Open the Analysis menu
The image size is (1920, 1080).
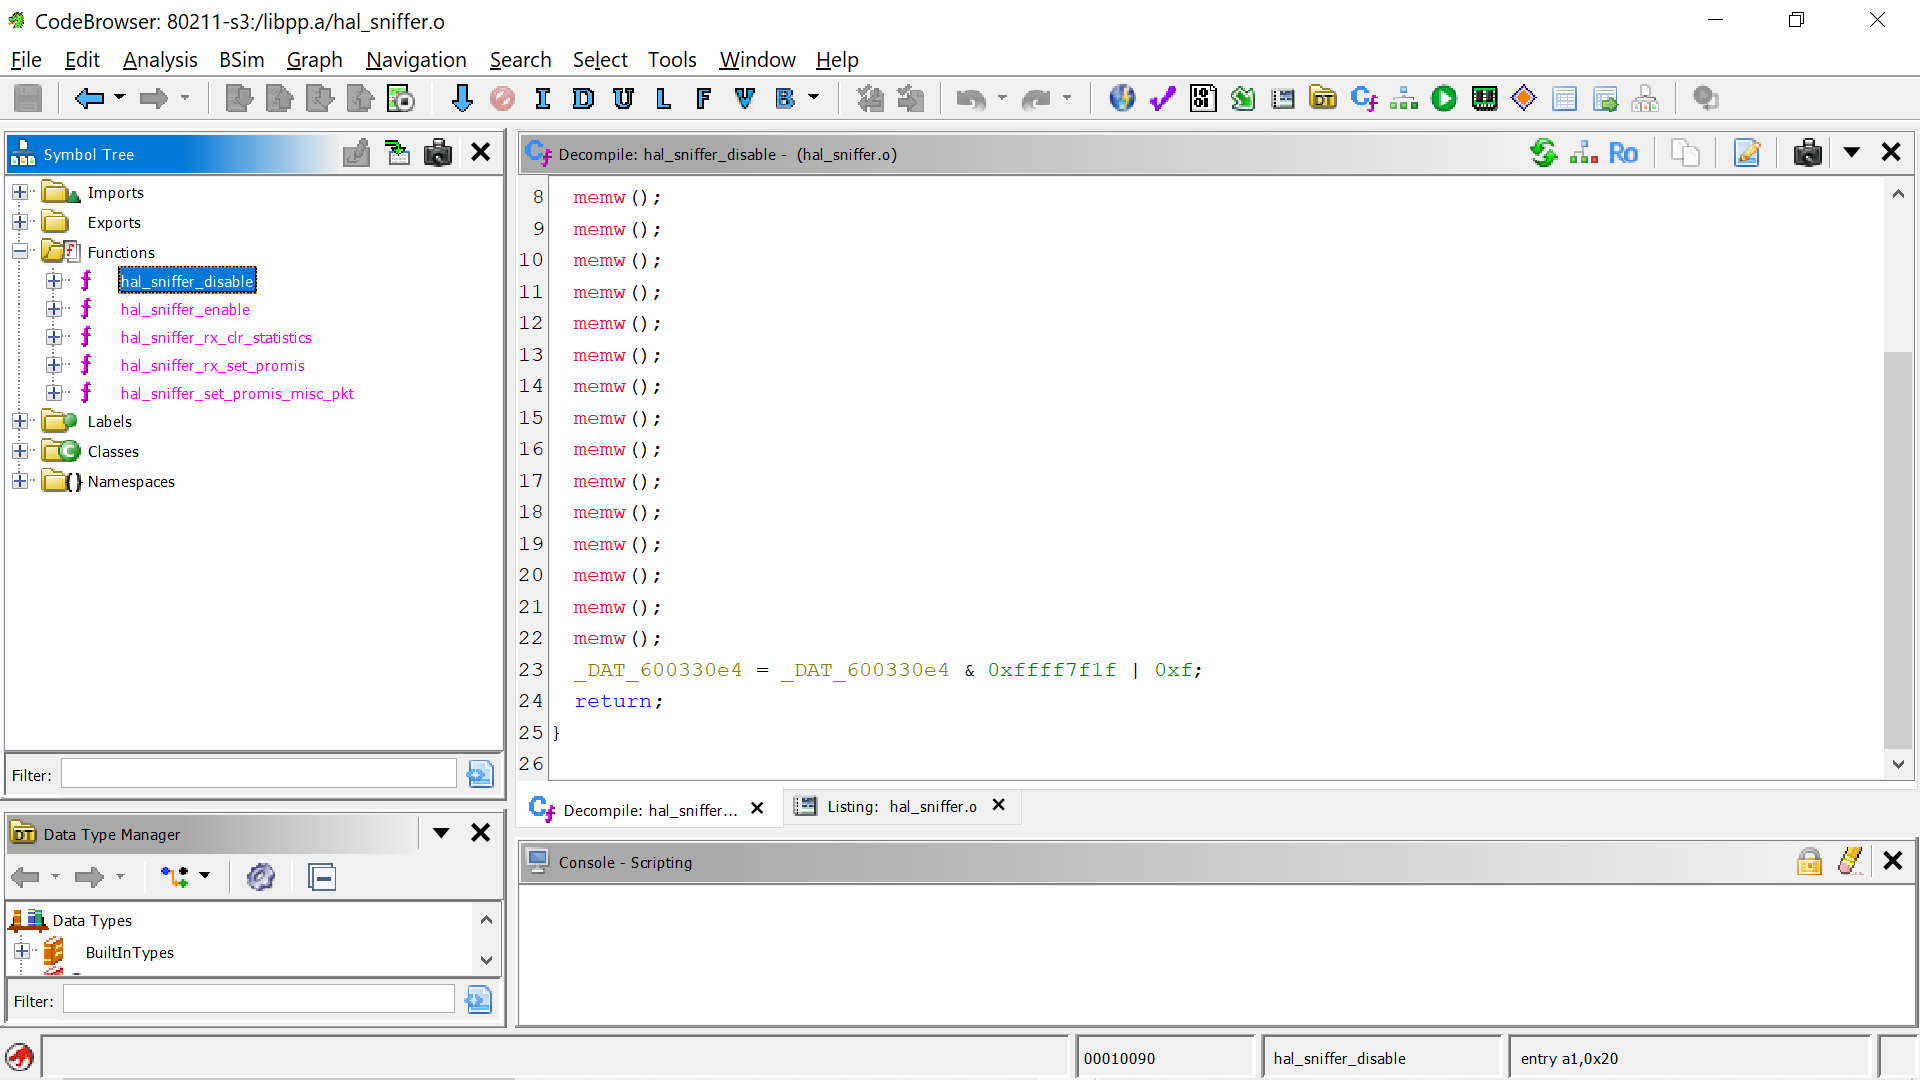pos(160,60)
